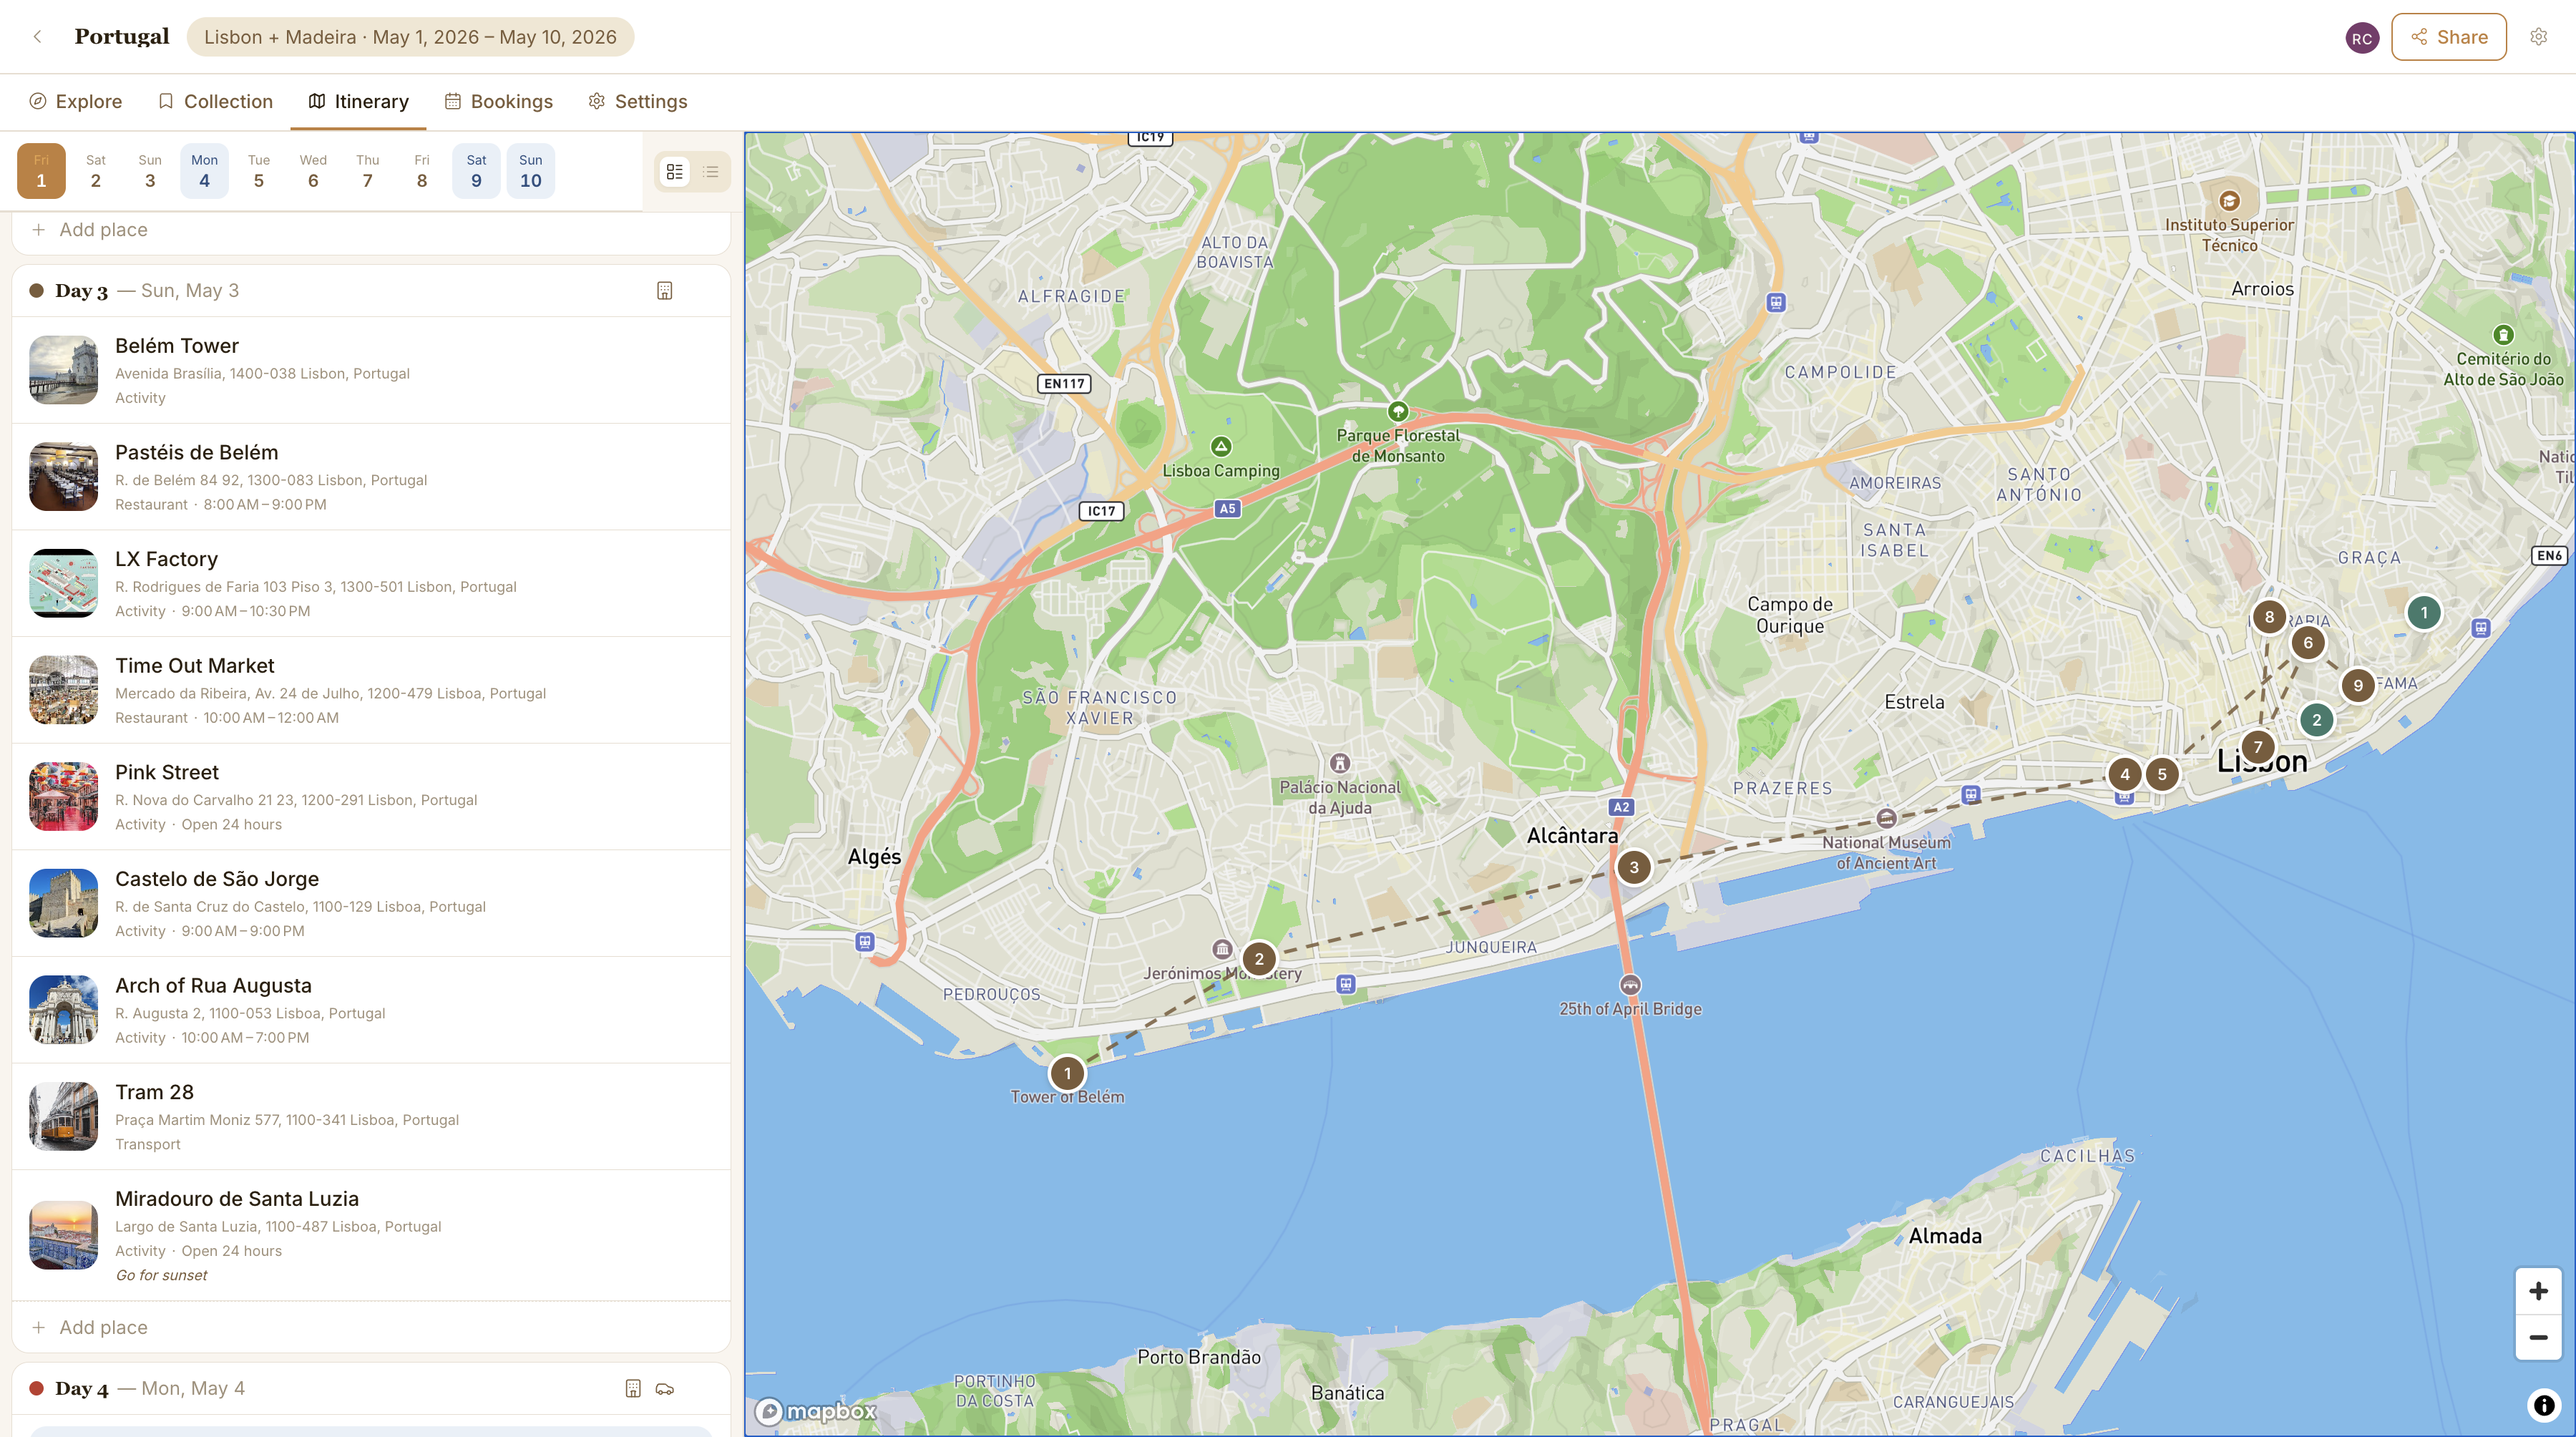Viewport: 2576px width, 1437px height.
Task: Click the hotel icon on the Day 3 header
Action: point(664,290)
